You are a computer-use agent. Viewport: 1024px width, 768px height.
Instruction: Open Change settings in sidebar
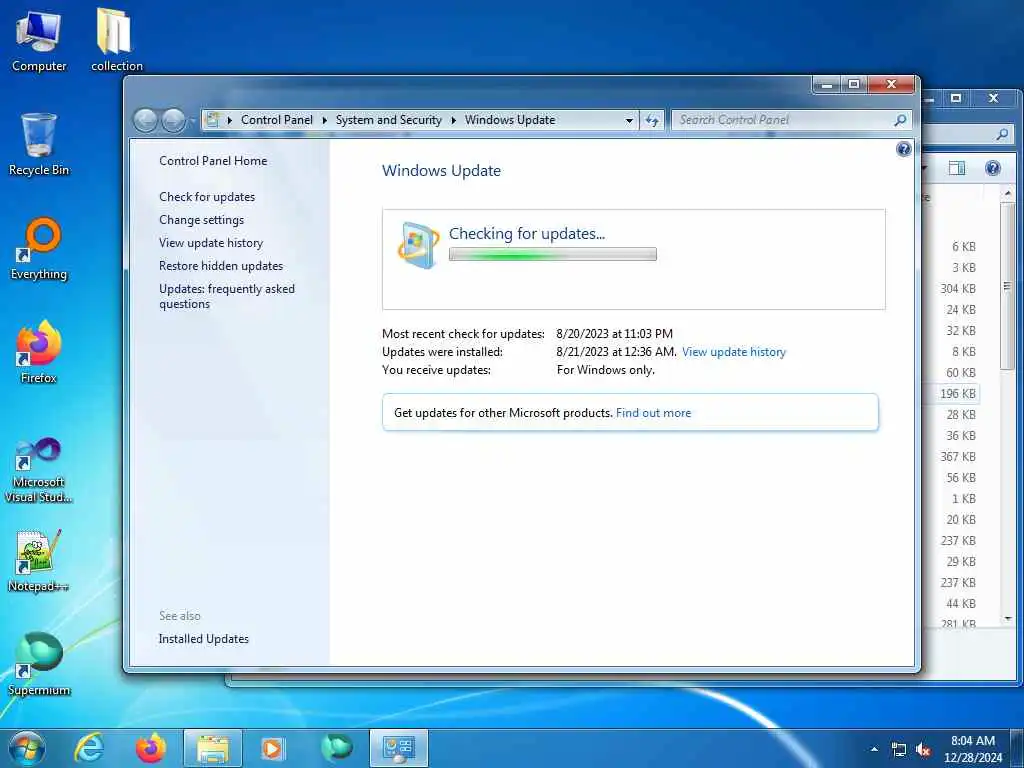pyautogui.click(x=201, y=220)
